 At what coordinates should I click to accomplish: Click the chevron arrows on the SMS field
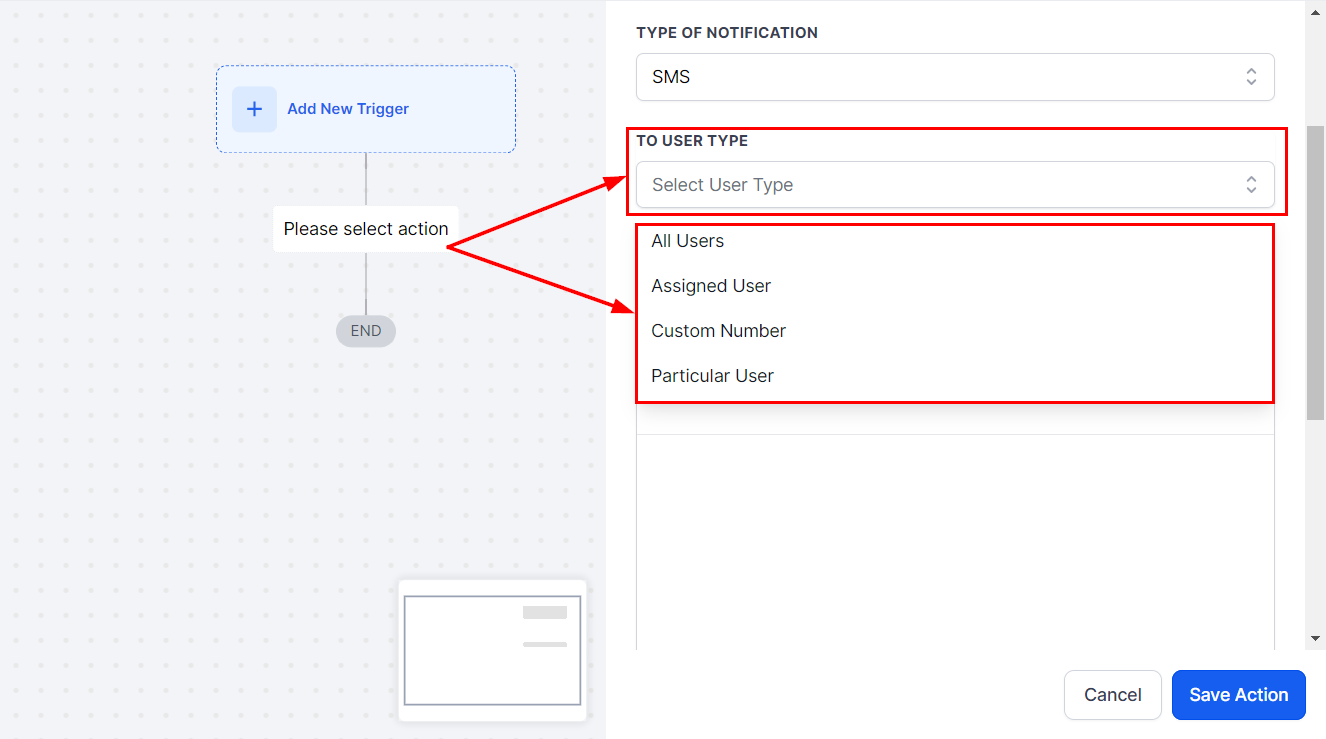tap(1251, 77)
